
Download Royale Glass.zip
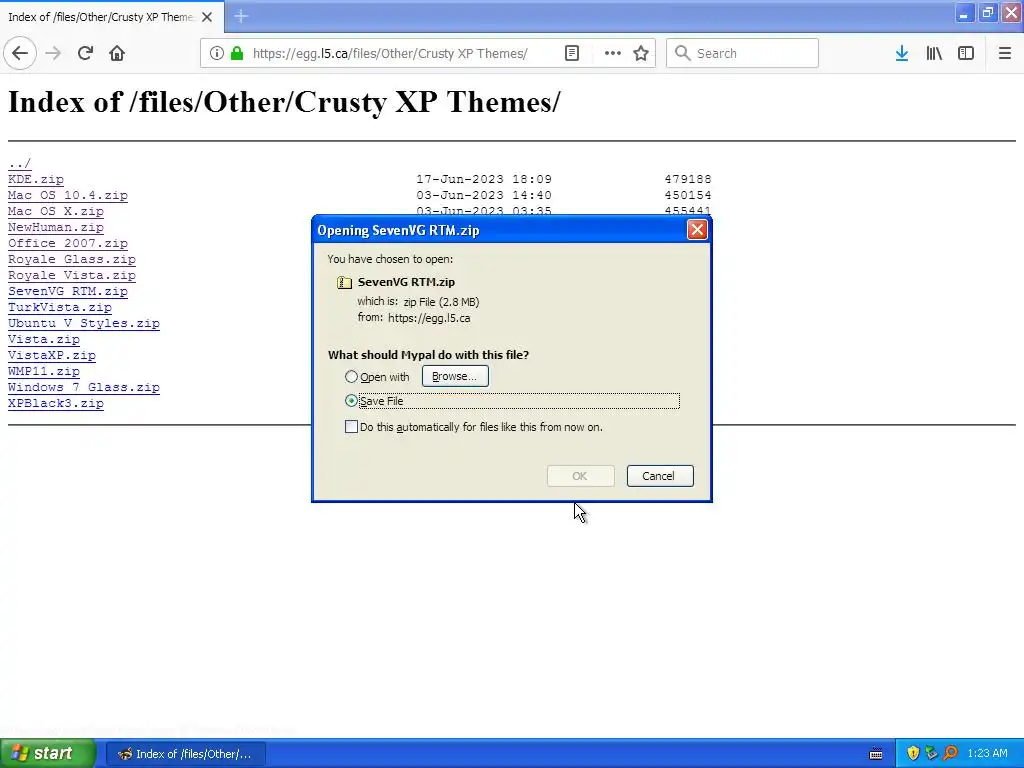click(72, 259)
